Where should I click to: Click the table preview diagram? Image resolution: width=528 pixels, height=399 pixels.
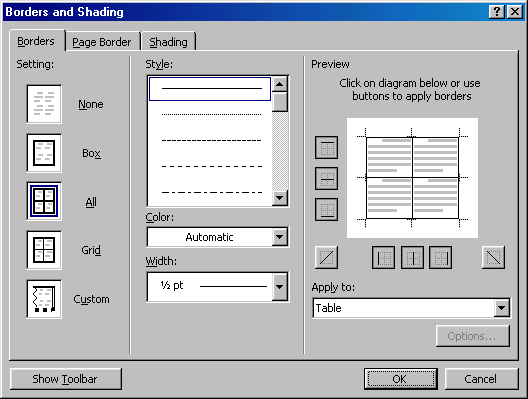click(412, 178)
